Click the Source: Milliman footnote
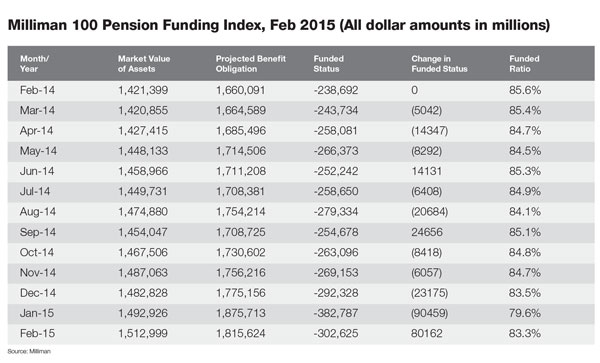Image resolution: width=600 pixels, height=363 pixels. point(29,351)
